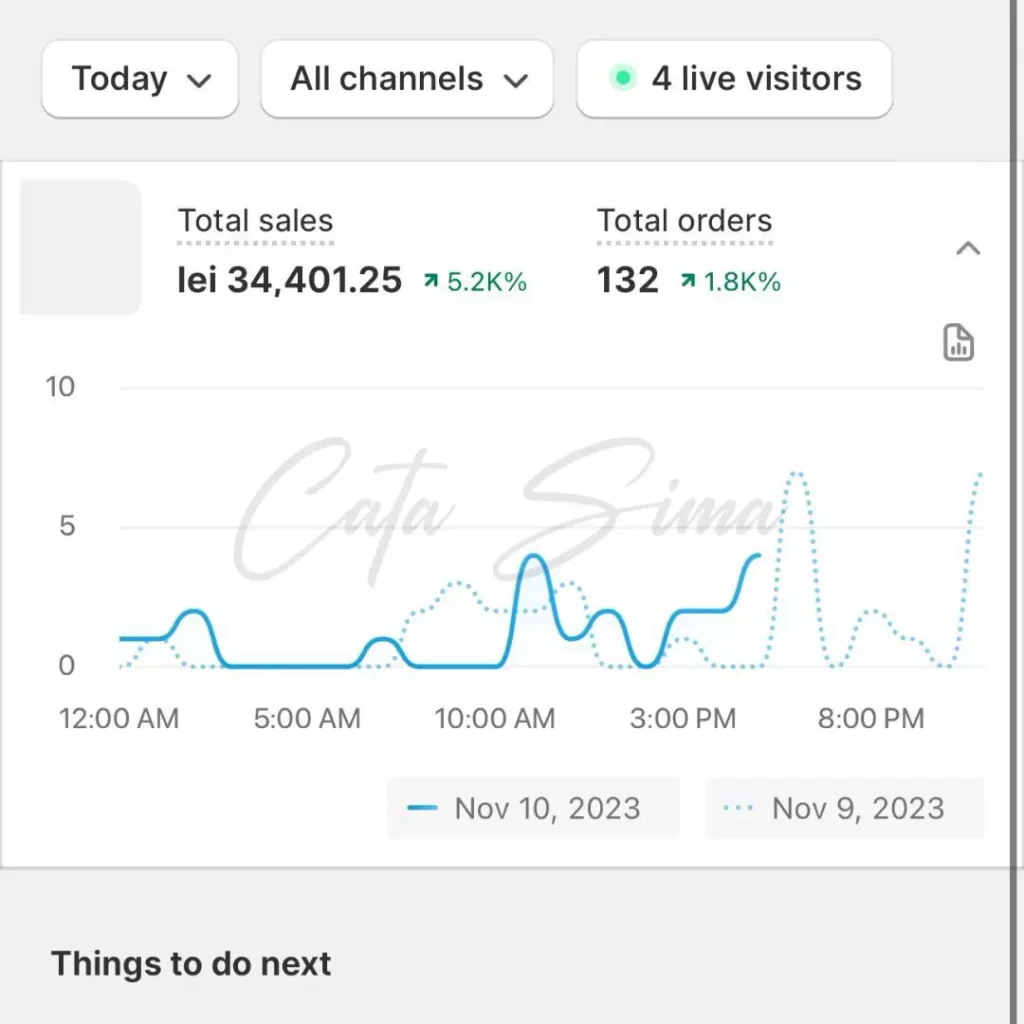The width and height of the screenshot is (1024, 1024).
Task: Click the lei 34,401.25 sales value
Action: (x=290, y=281)
